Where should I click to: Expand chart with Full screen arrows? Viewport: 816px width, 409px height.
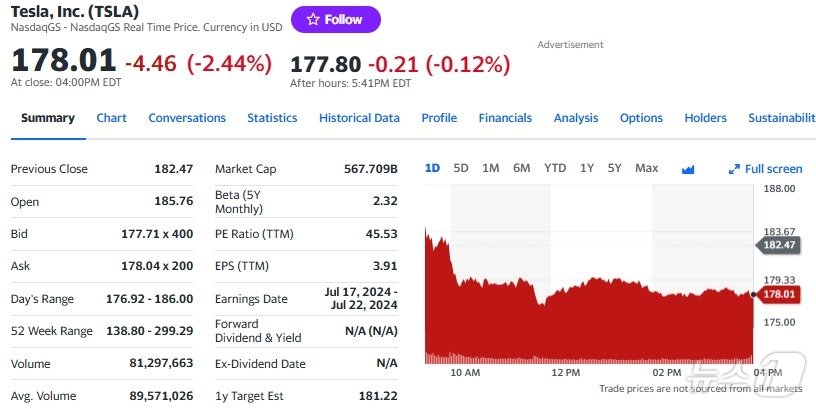tap(766, 169)
